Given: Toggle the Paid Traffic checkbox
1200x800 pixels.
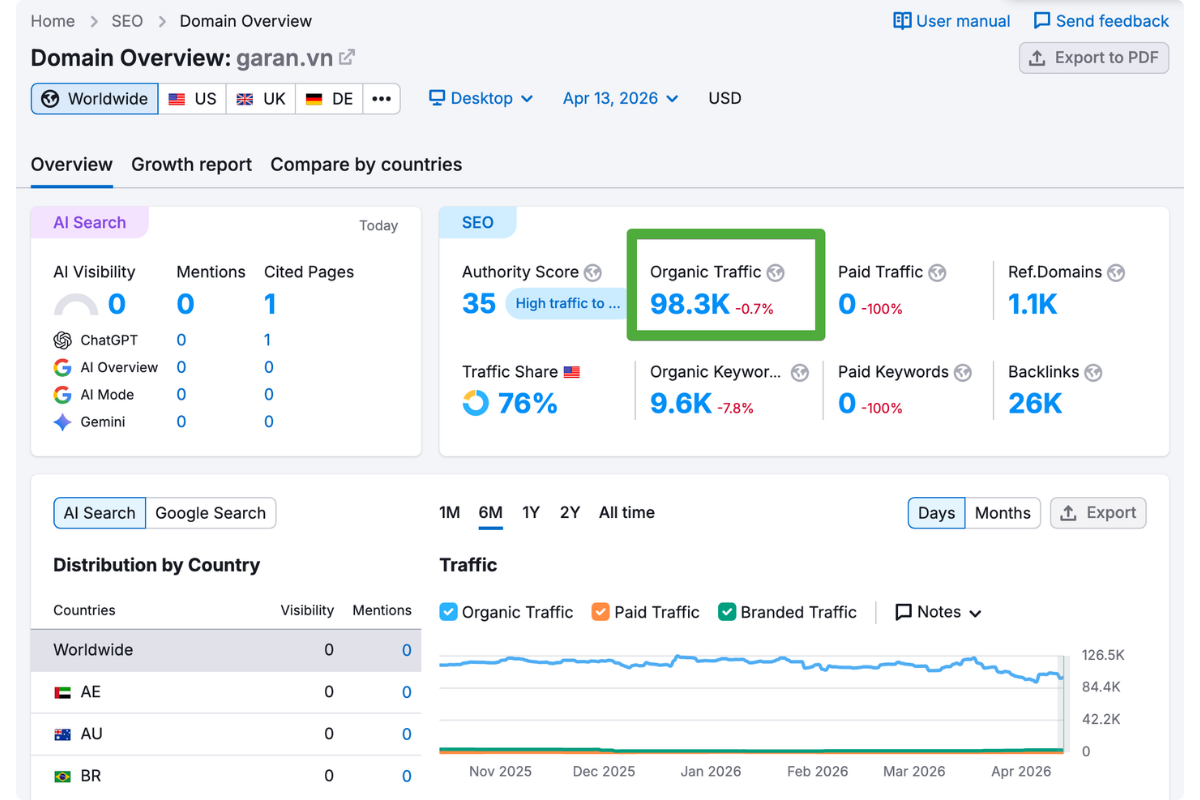Looking at the screenshot, I should click(601, 612).
